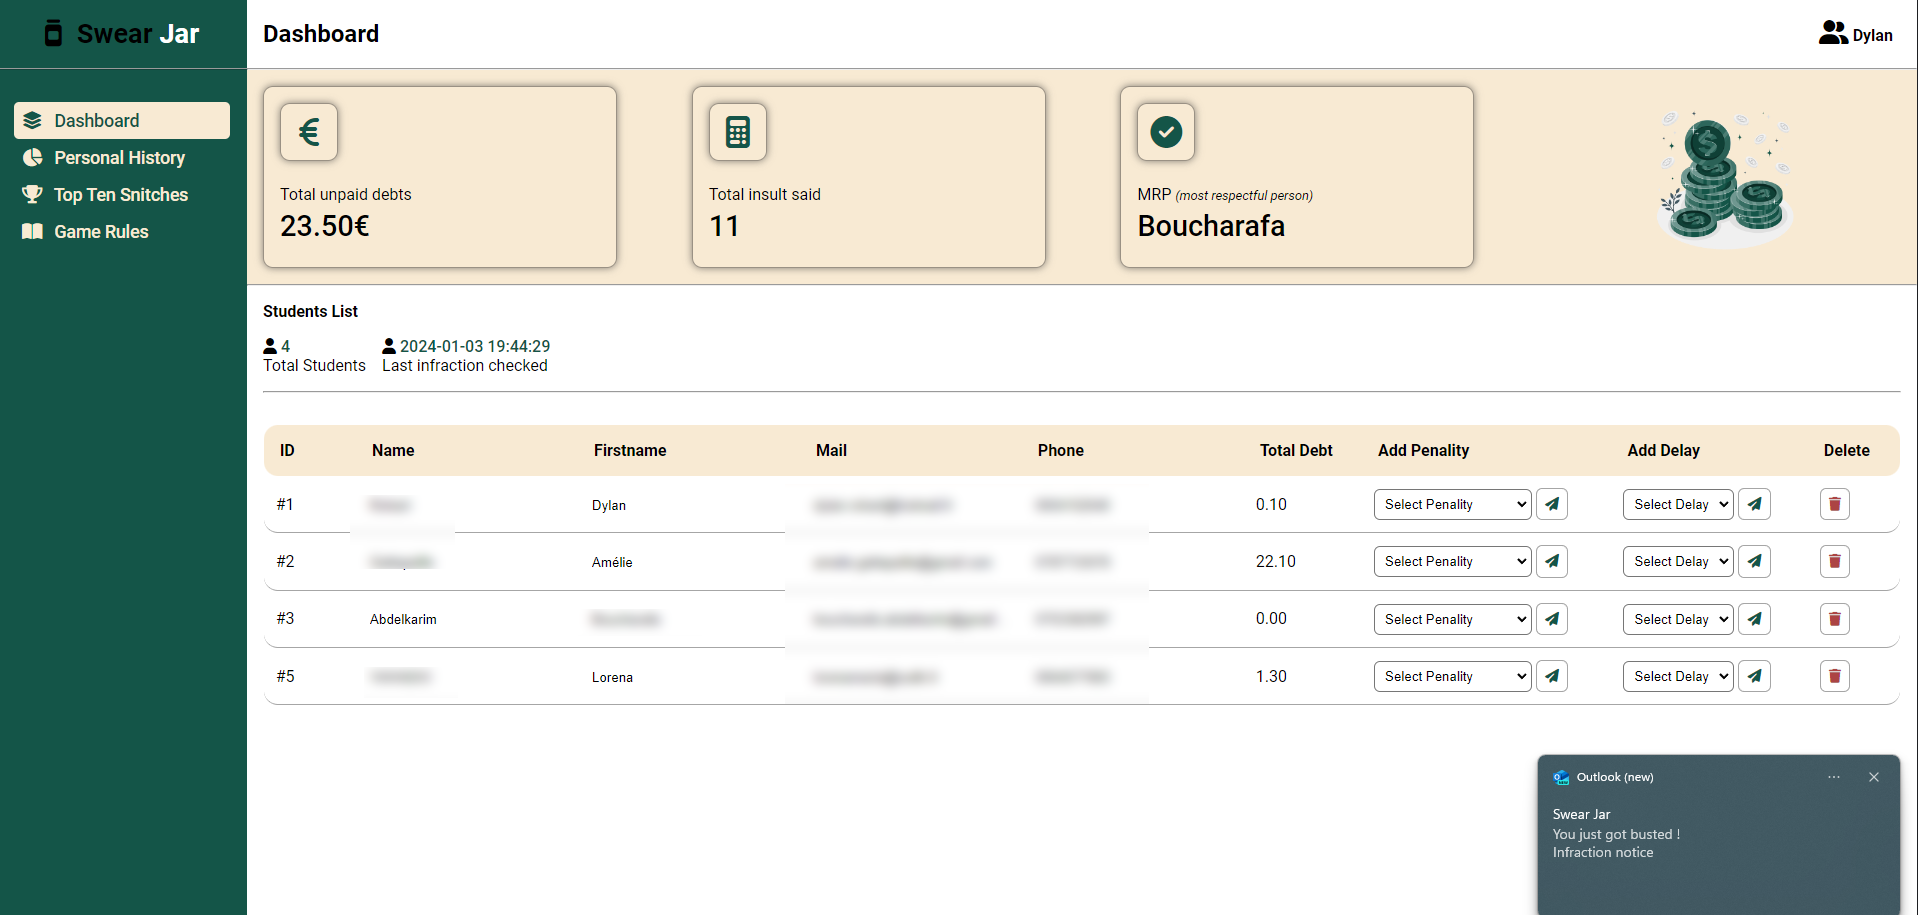The image size is (1918, 915).
Task: Click the checkmark icon in MRP card
Action: click(x=1166, y=132)
